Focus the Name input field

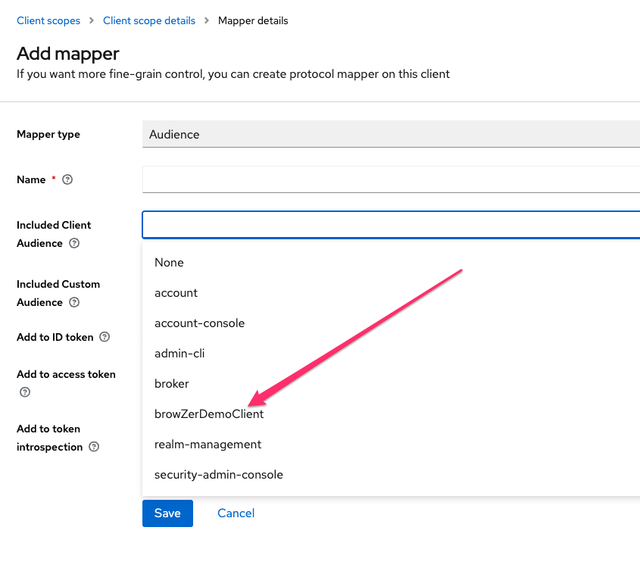(391, 180)
